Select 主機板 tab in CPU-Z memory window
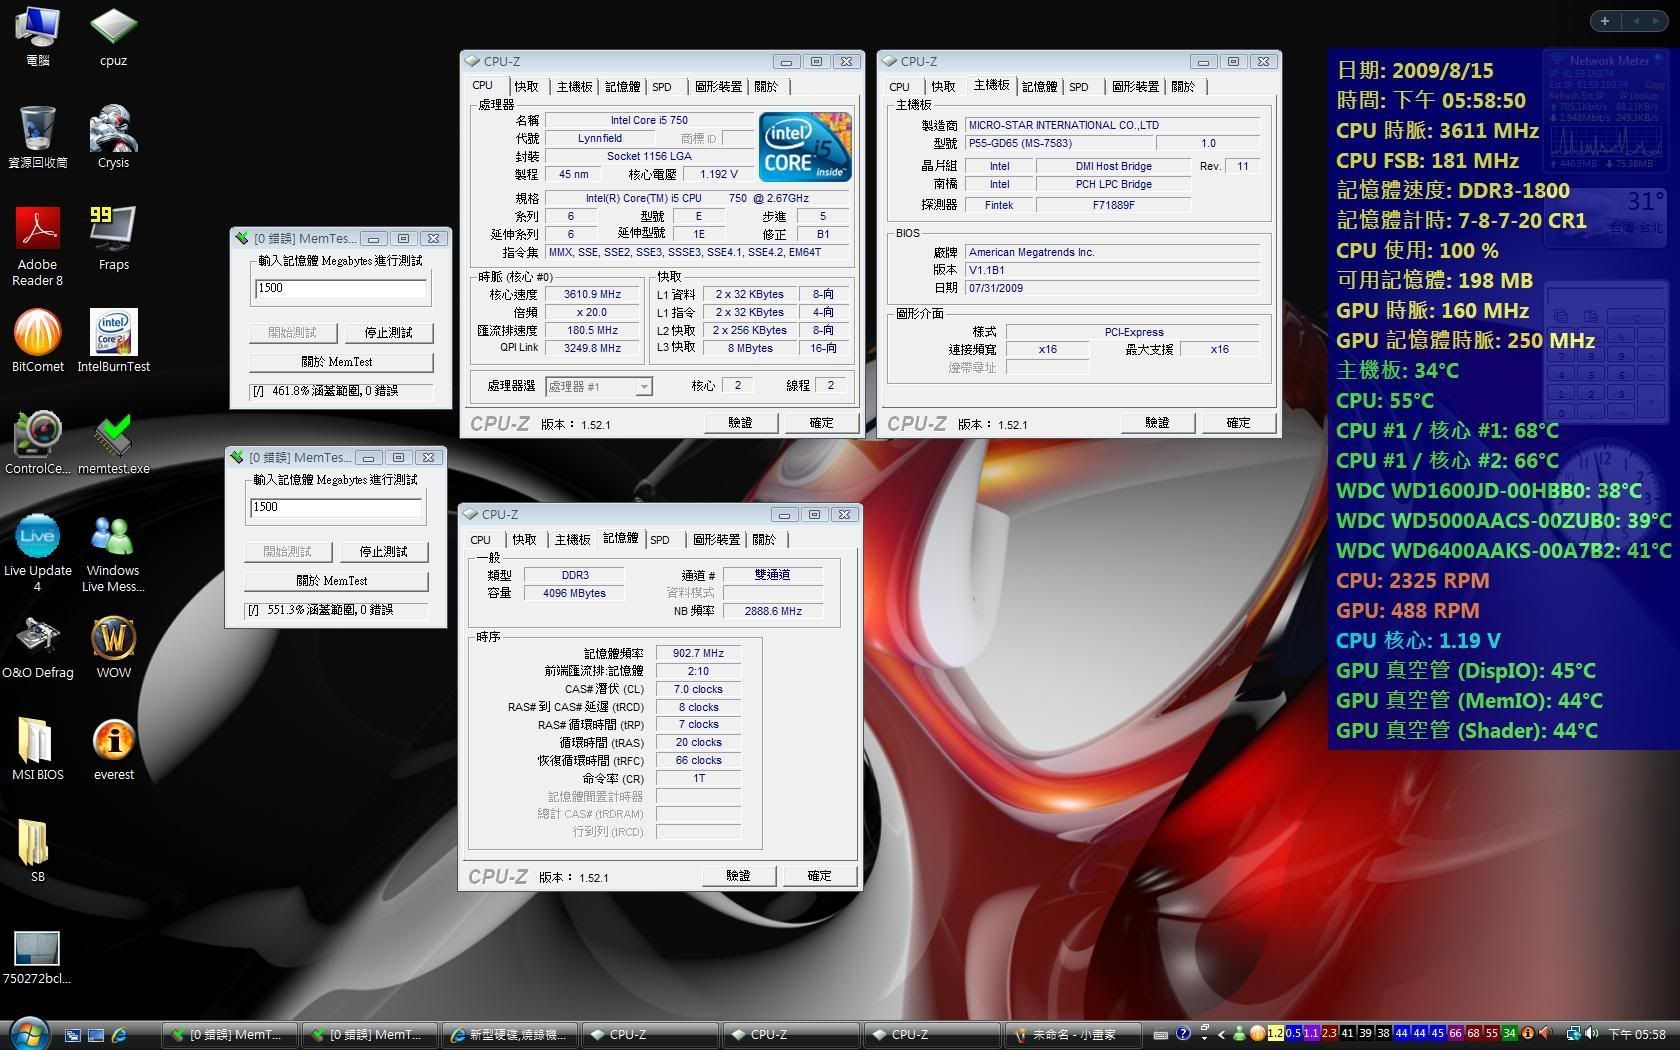Image resolution: width=1680 pixels, height=1050 pixels. (x=573, y=540)
